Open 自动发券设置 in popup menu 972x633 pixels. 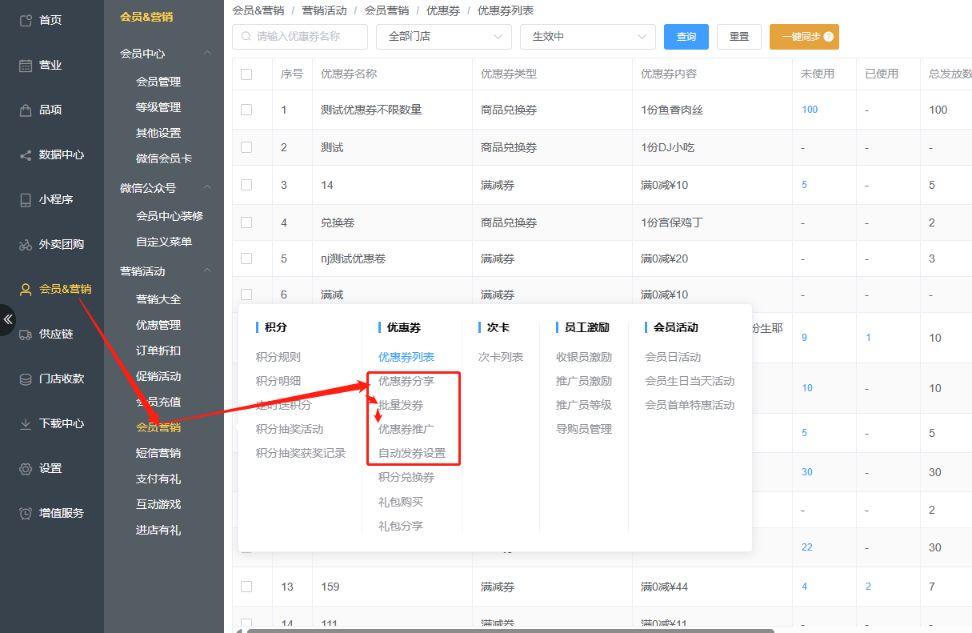[412, 453]
